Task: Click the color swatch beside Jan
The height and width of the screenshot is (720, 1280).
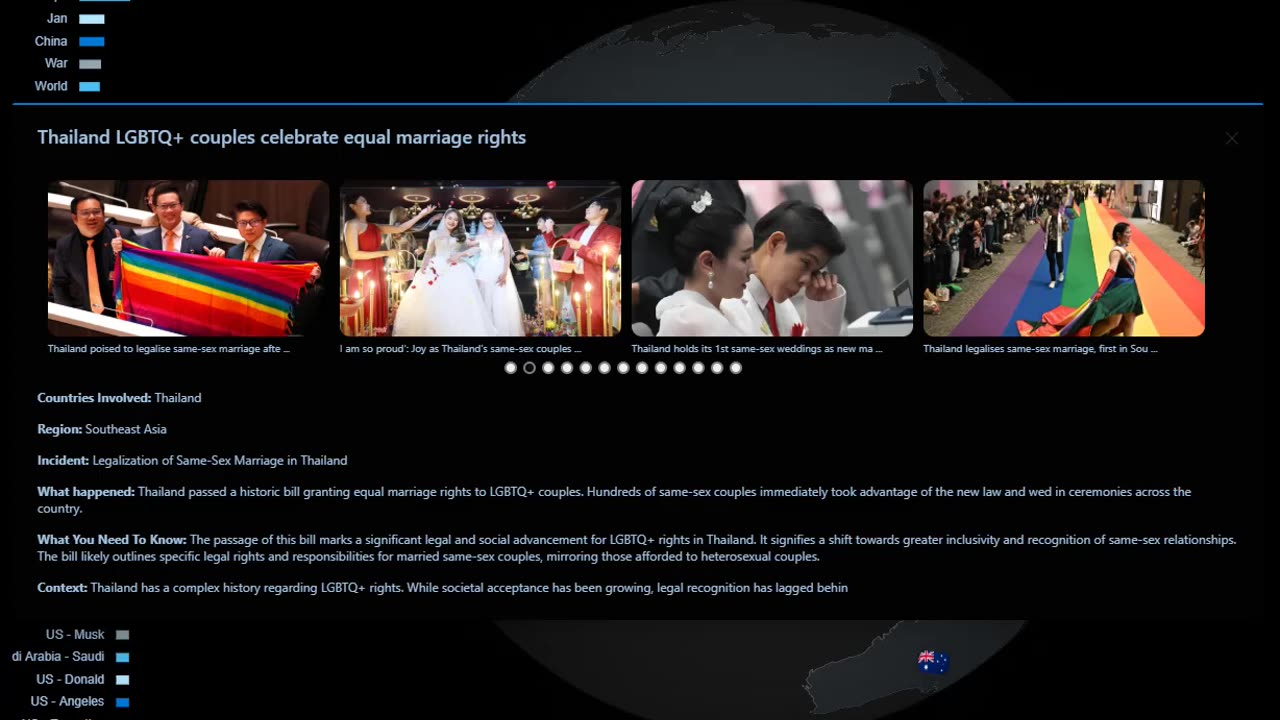Action: (x=92, y=19)
